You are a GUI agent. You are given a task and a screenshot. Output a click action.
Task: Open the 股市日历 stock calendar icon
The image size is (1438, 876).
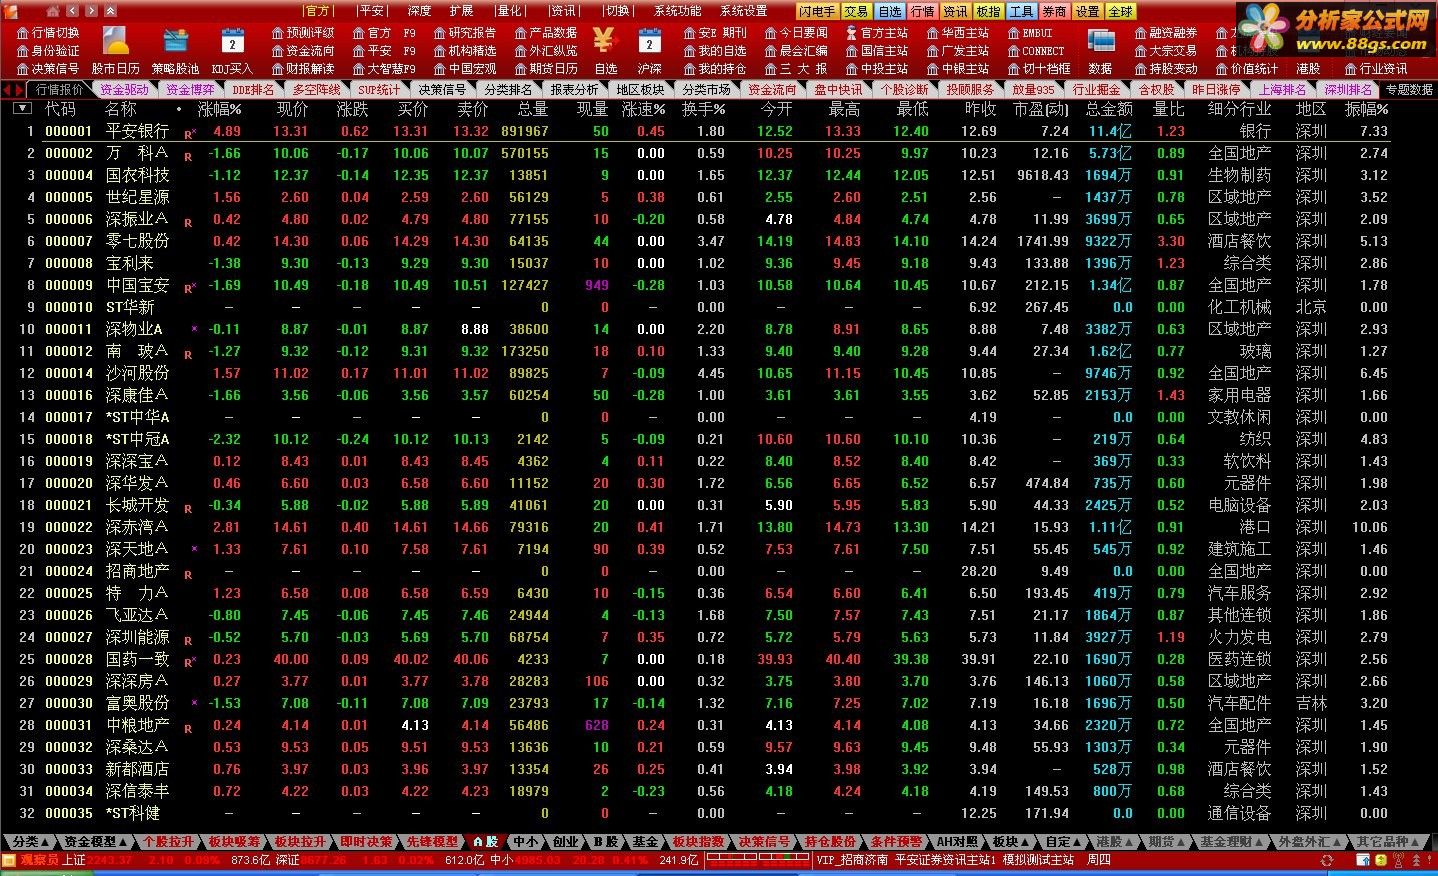pos(116,50)
